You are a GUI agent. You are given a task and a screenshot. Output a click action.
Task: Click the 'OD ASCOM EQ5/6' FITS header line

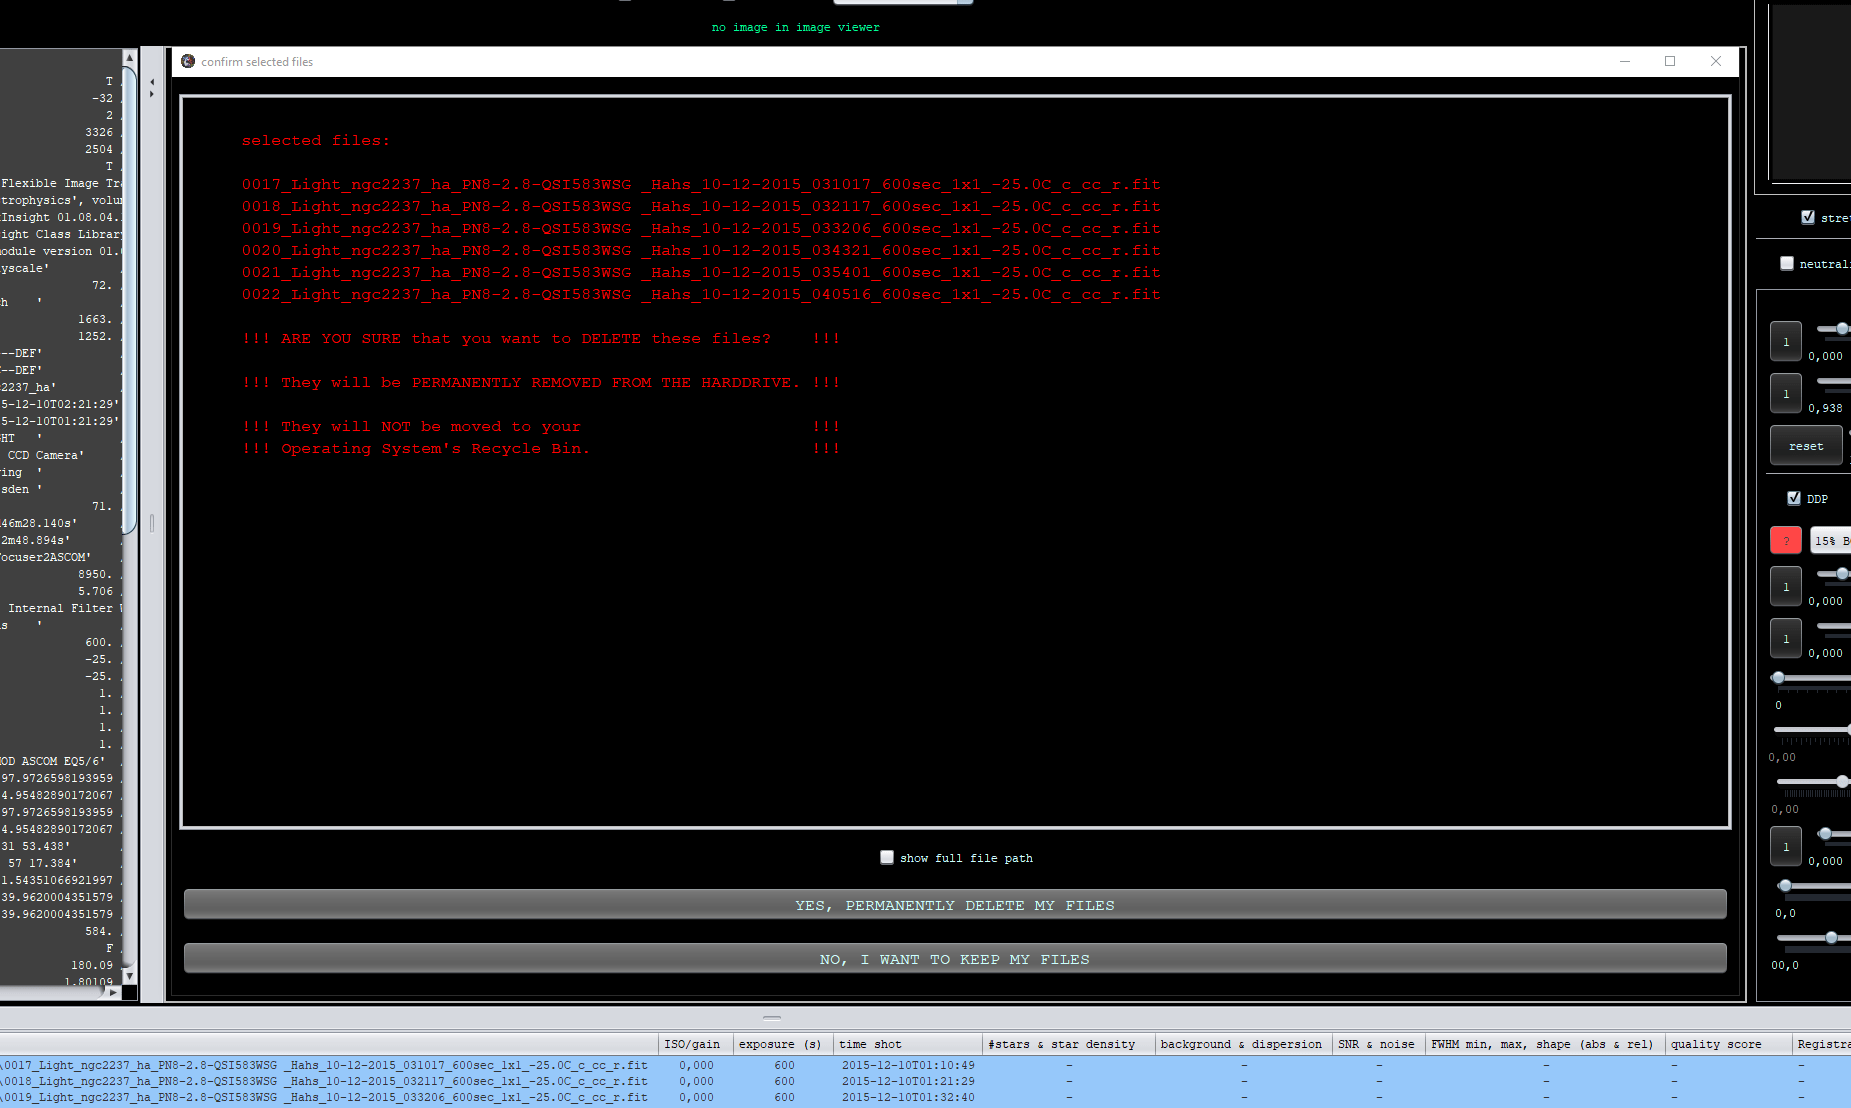click(52, 761)
